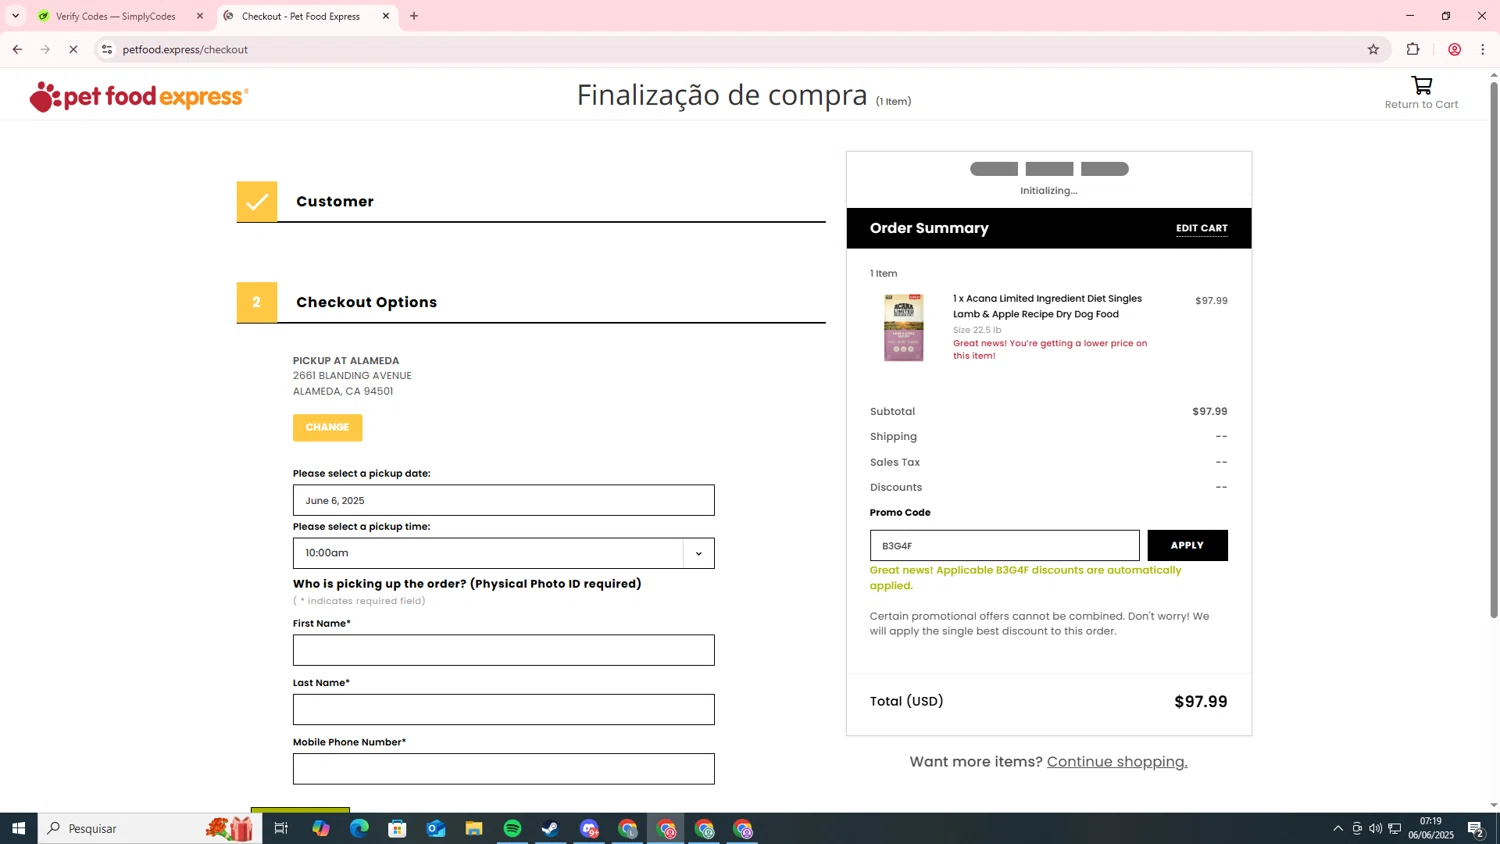
Task: Click the Mobile Phone Number field
Action: [503, 769]
